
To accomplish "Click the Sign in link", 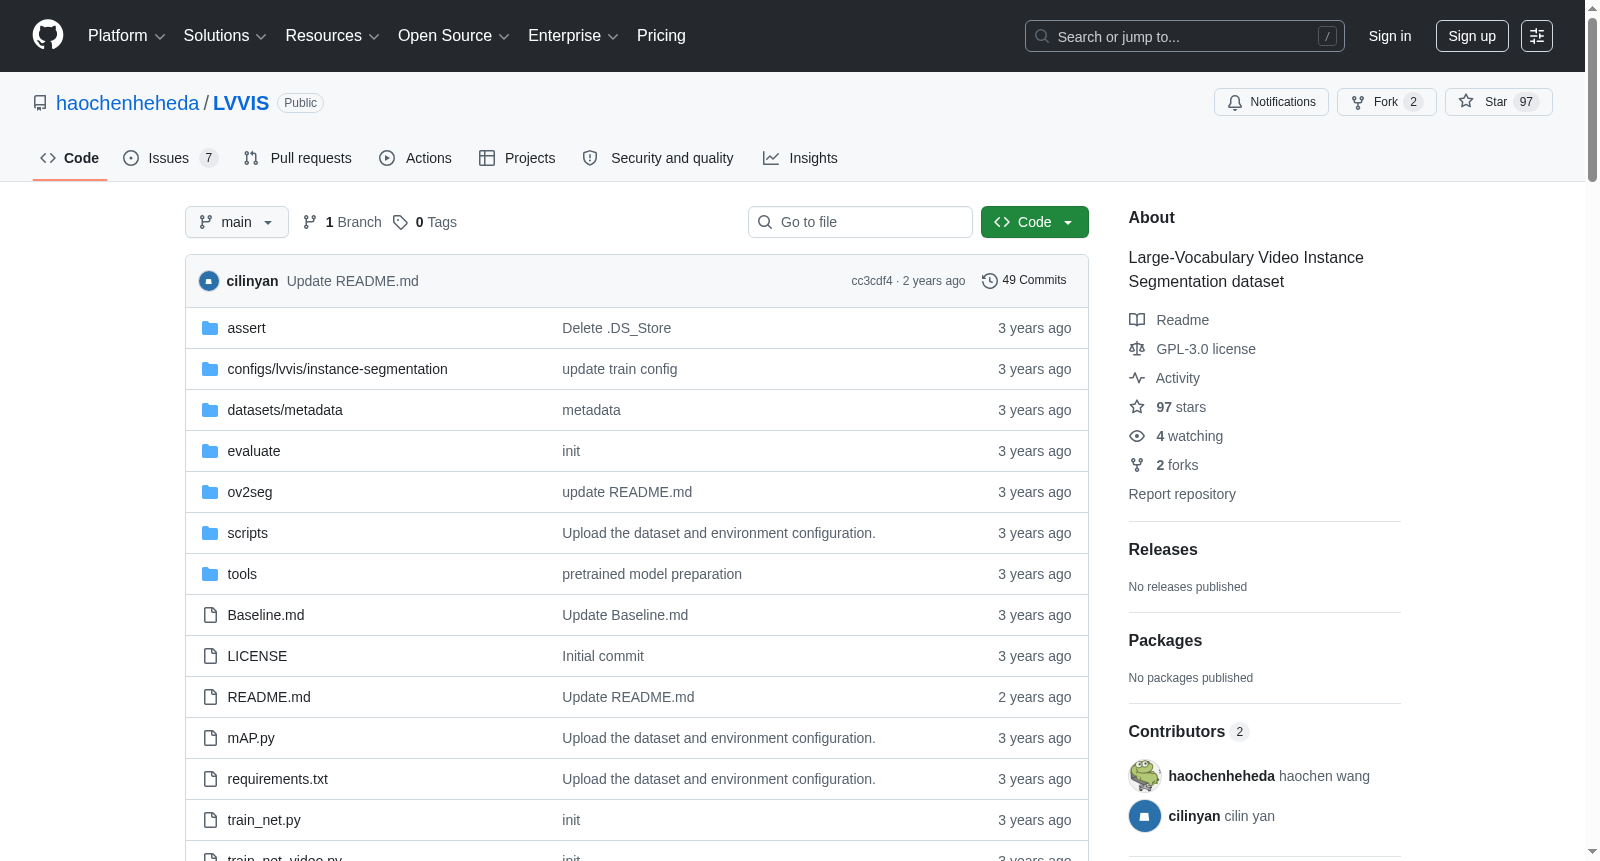I will coord(1390,36).
